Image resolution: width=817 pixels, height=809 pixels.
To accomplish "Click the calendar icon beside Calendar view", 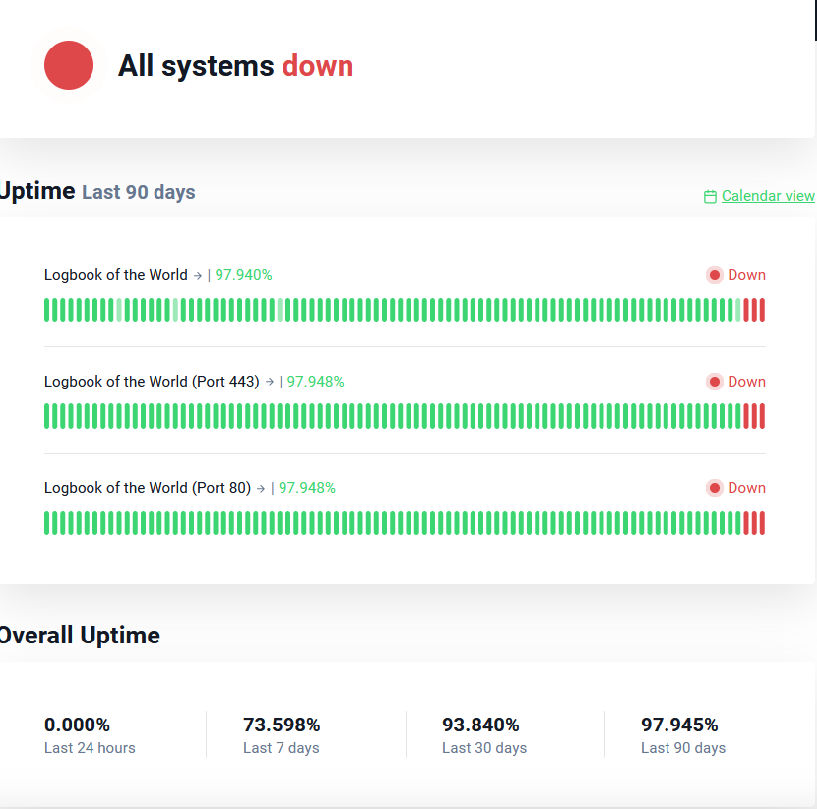I will (710, 196).
